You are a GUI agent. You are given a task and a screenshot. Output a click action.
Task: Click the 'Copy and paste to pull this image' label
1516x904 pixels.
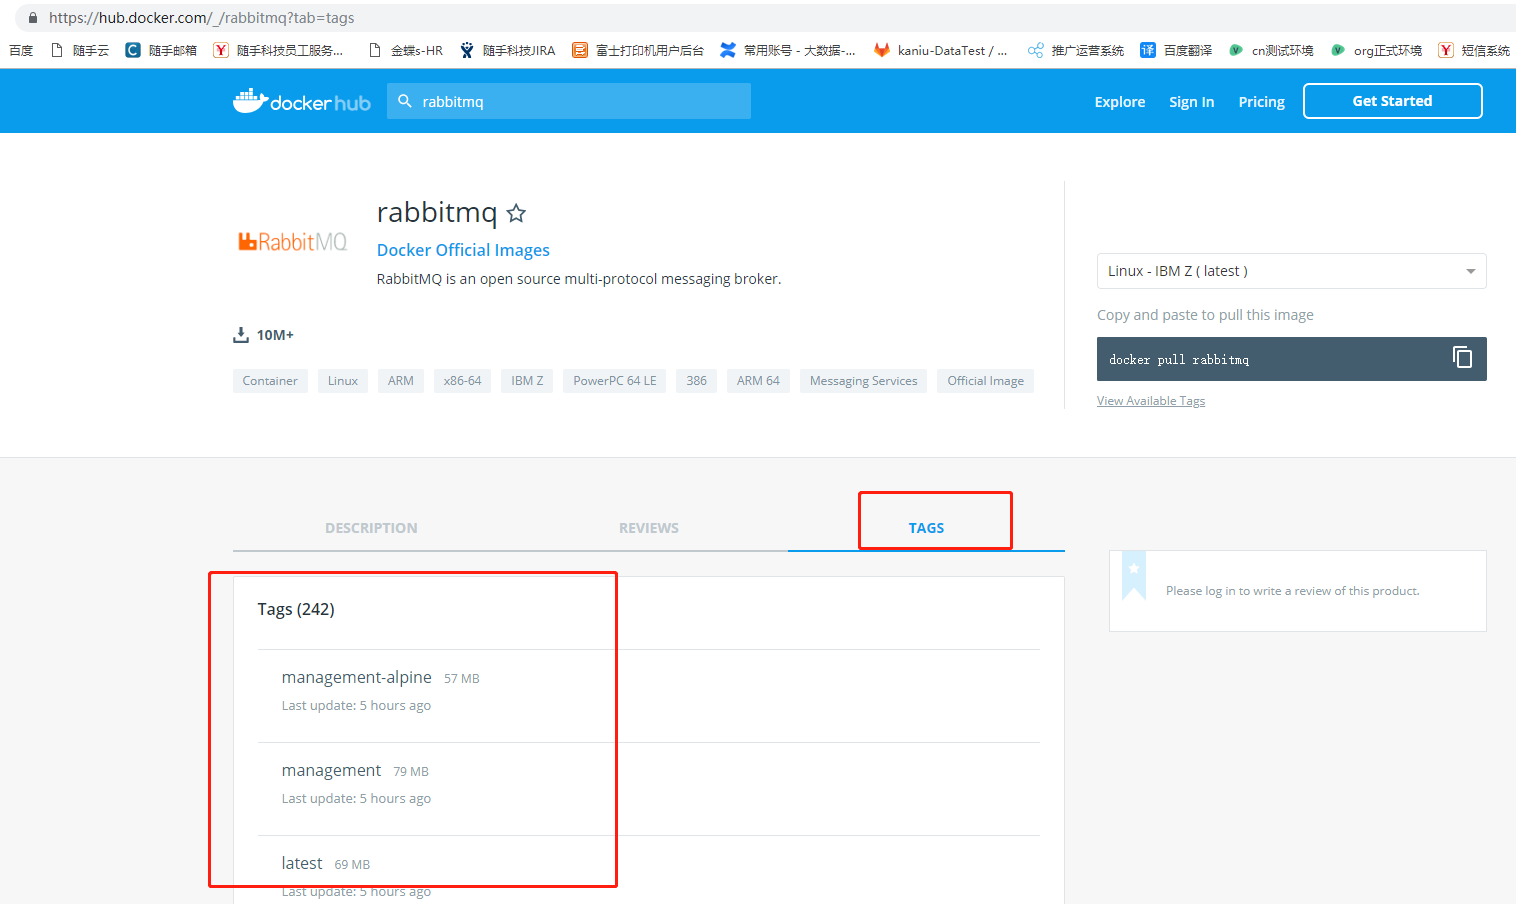(1205, 315)
